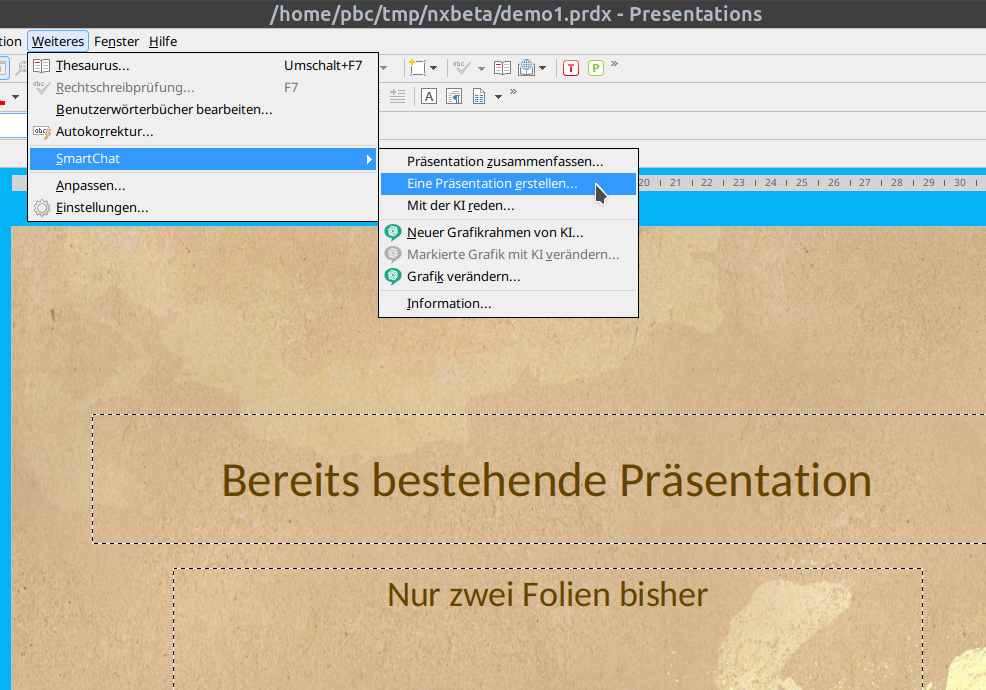
Task: Click Mit der KI reden...
Action: coord(508,206)
